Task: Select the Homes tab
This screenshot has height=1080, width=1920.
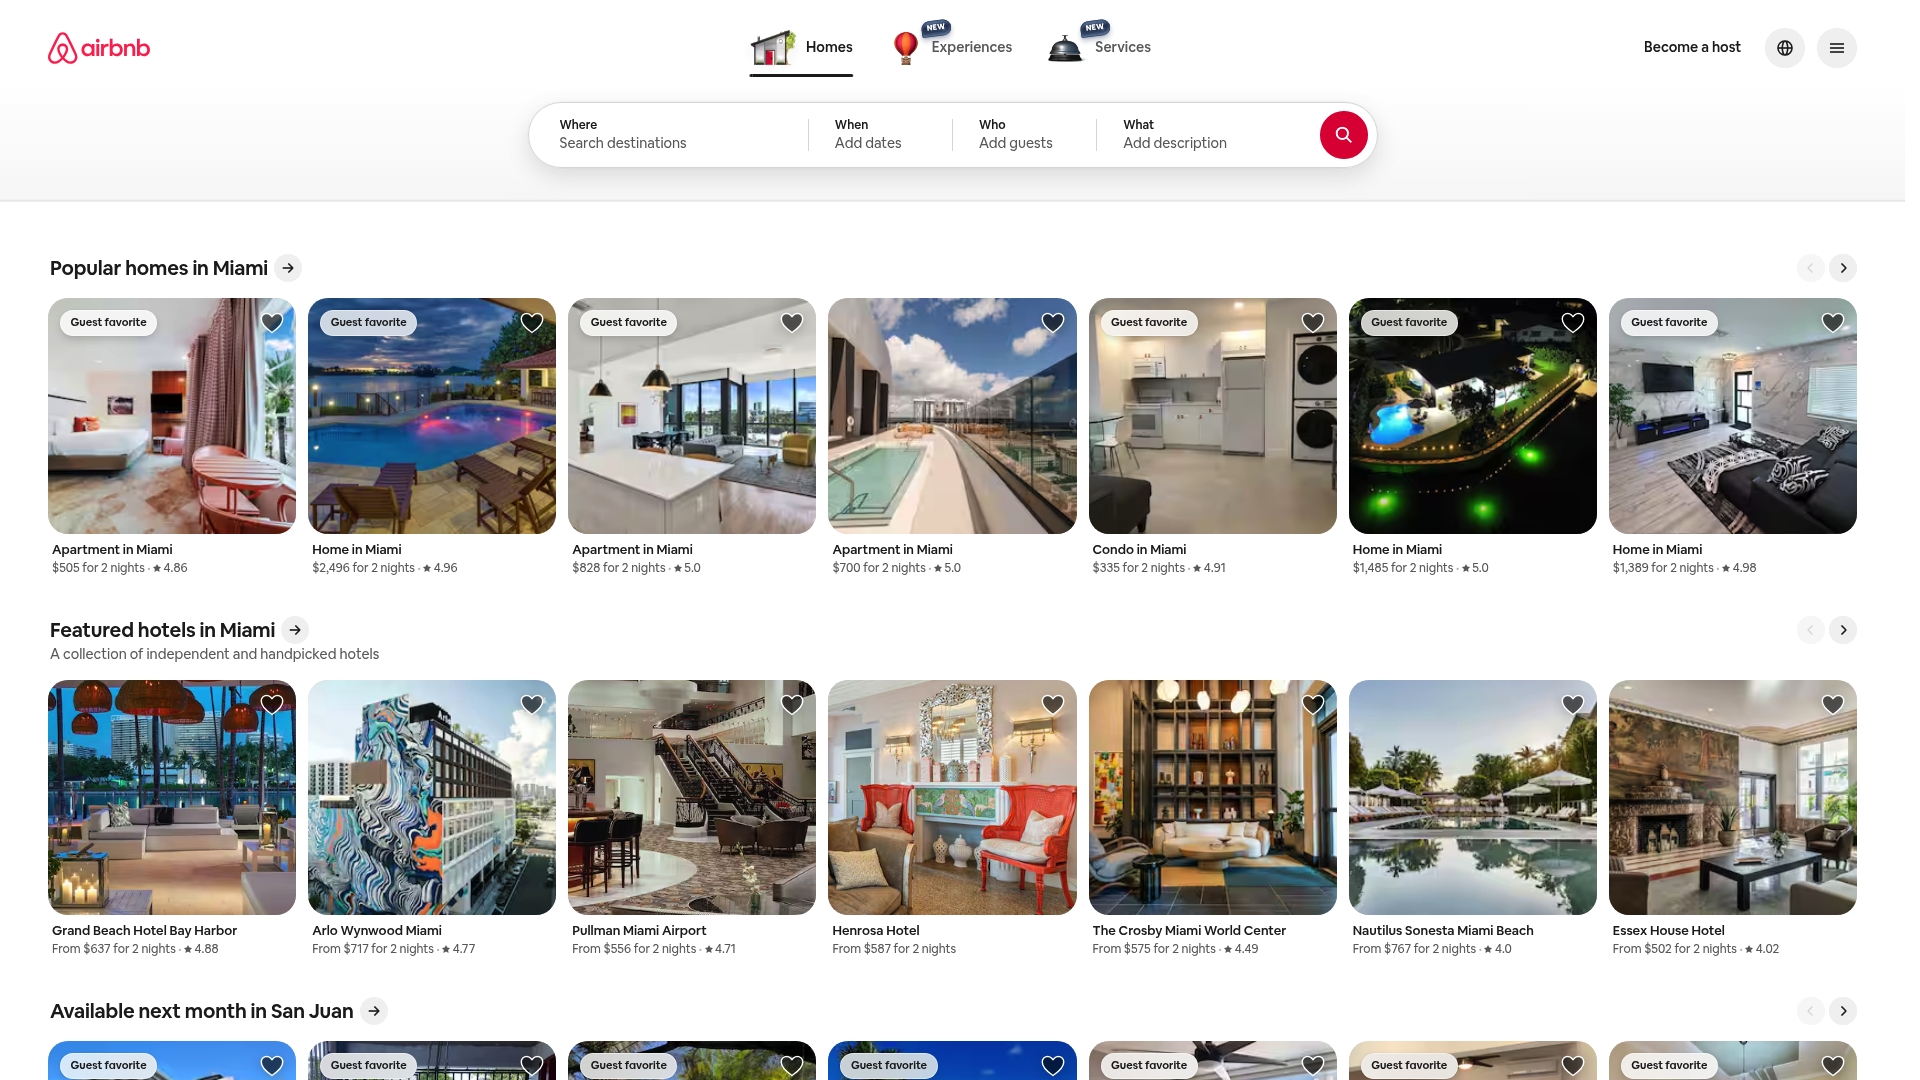Action: click(x=828, y=47)
